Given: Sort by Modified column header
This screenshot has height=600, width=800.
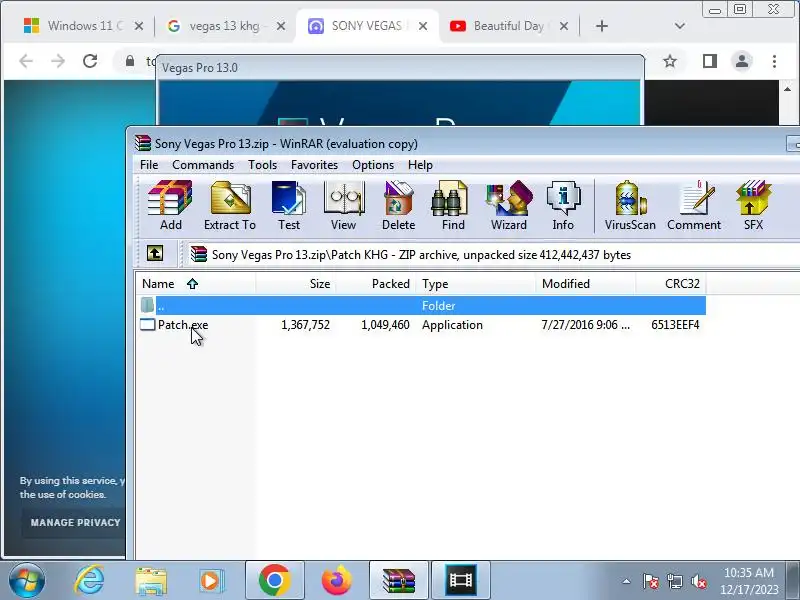Looking at the screenshot, I should (x=586, y=284).
